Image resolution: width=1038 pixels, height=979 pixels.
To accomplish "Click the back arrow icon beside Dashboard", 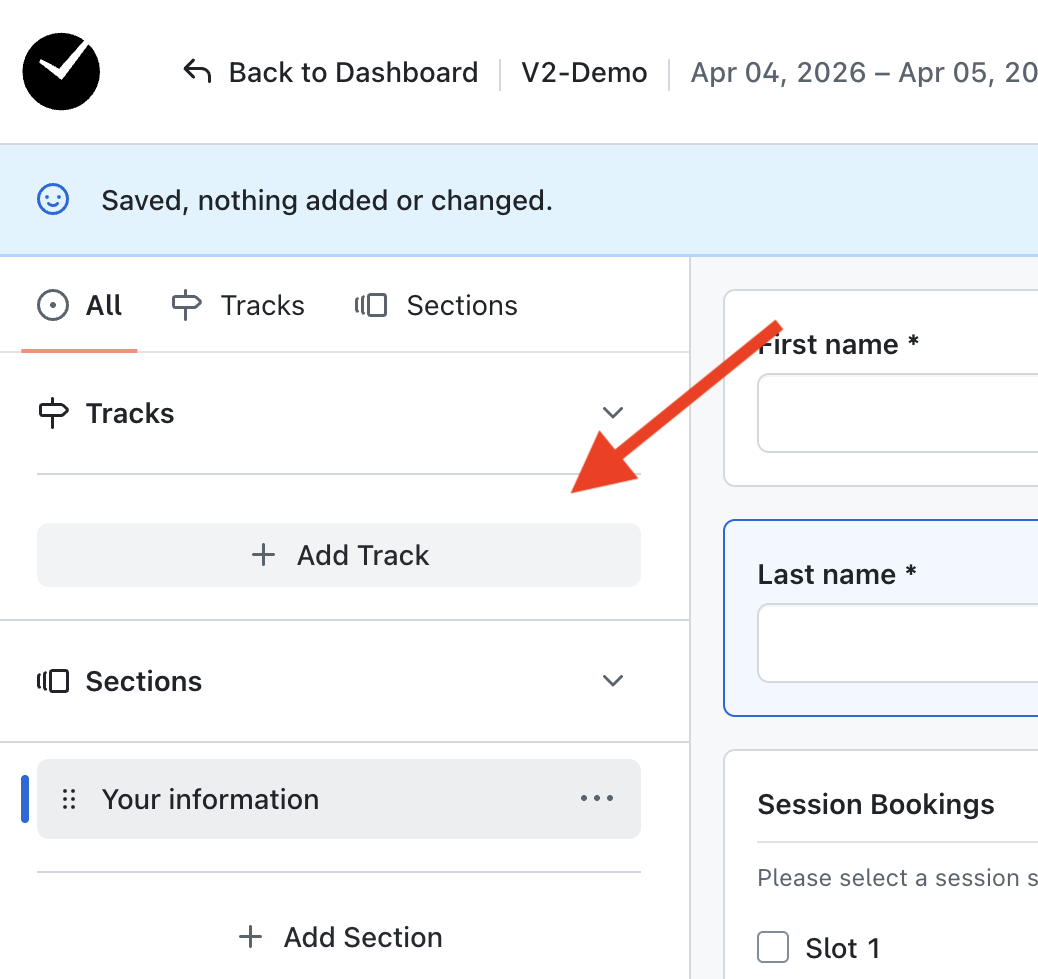I will click(x=197, y=71).
